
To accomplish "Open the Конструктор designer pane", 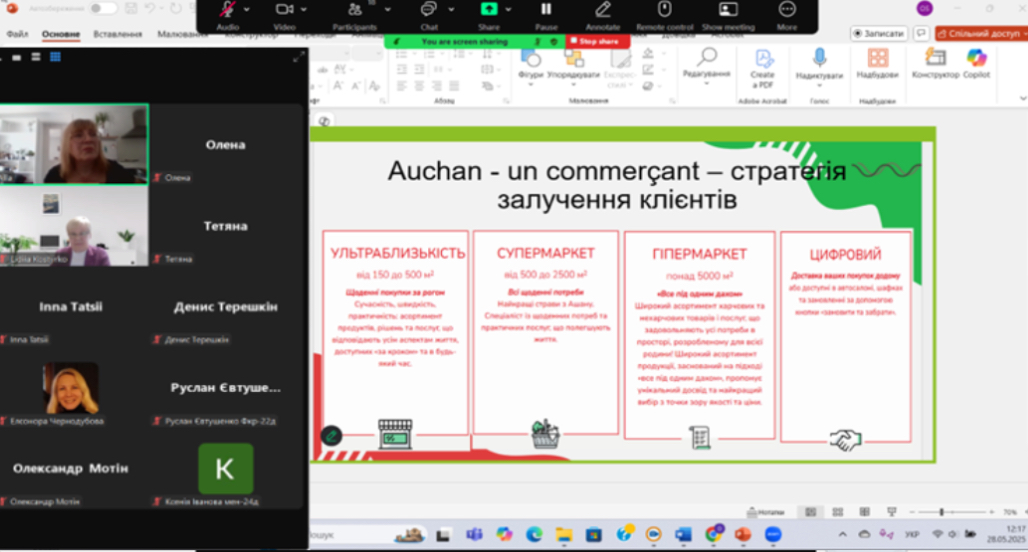I will pos(936,64).
